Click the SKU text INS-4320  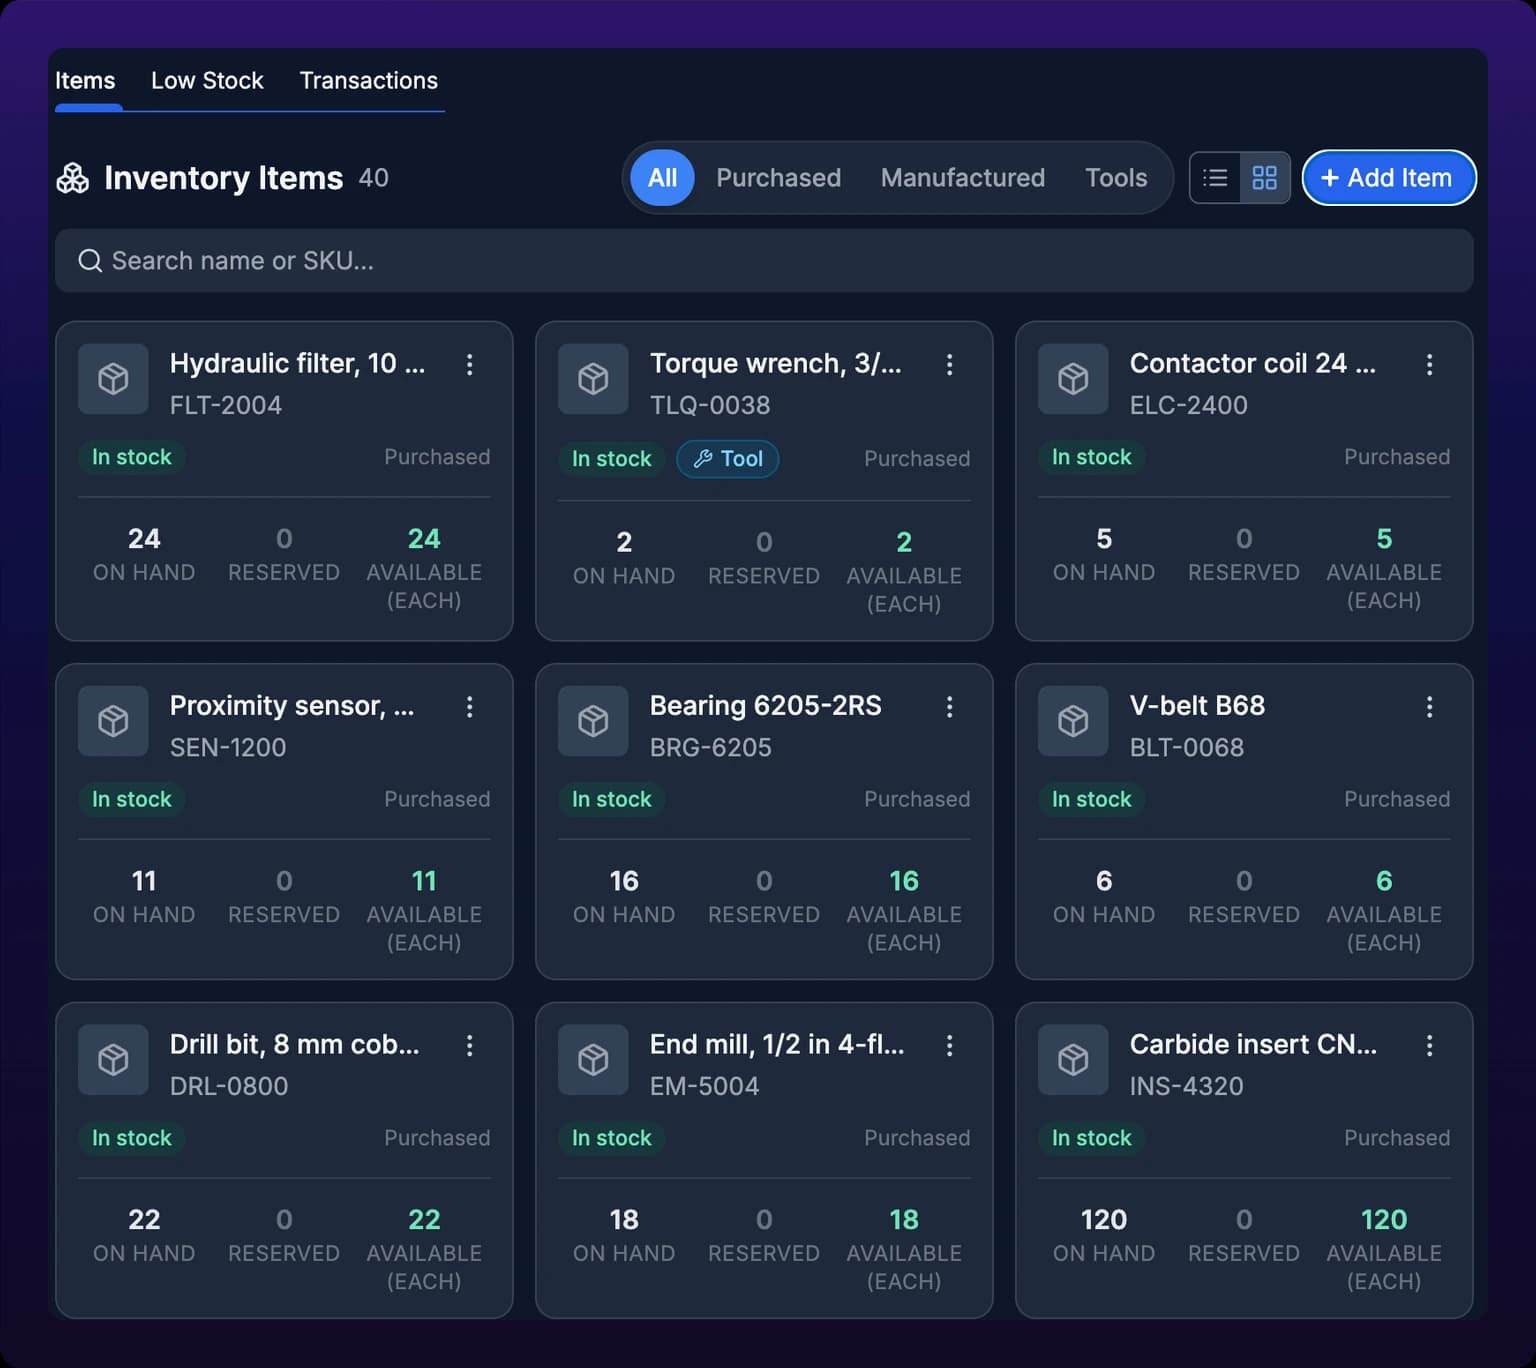[x=1187, y=1086]
